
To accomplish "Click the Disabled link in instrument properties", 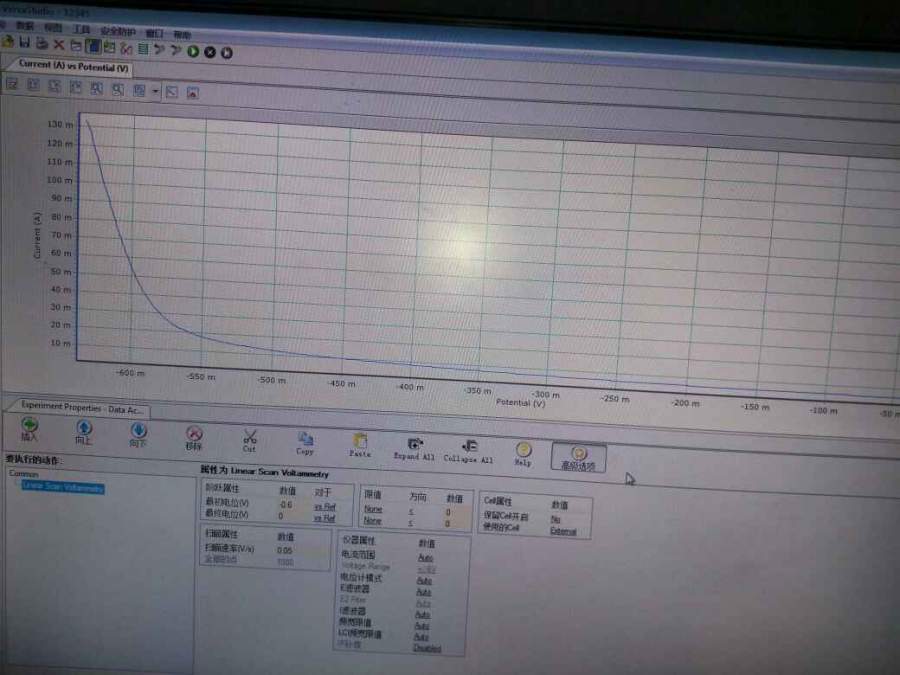I will click(427, 648).
